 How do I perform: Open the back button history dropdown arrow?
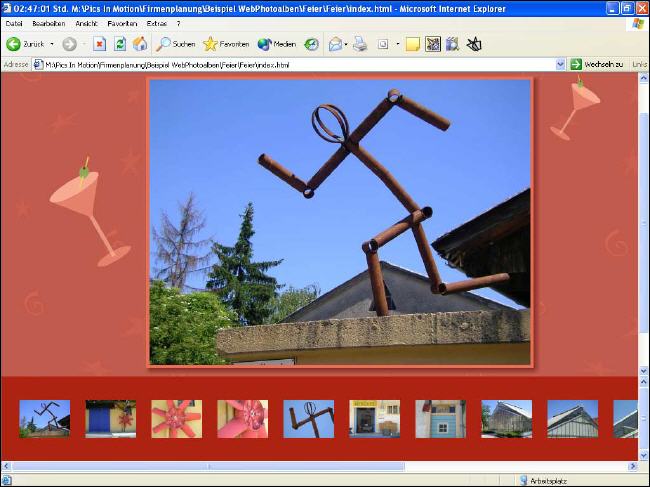coord(54,44)
